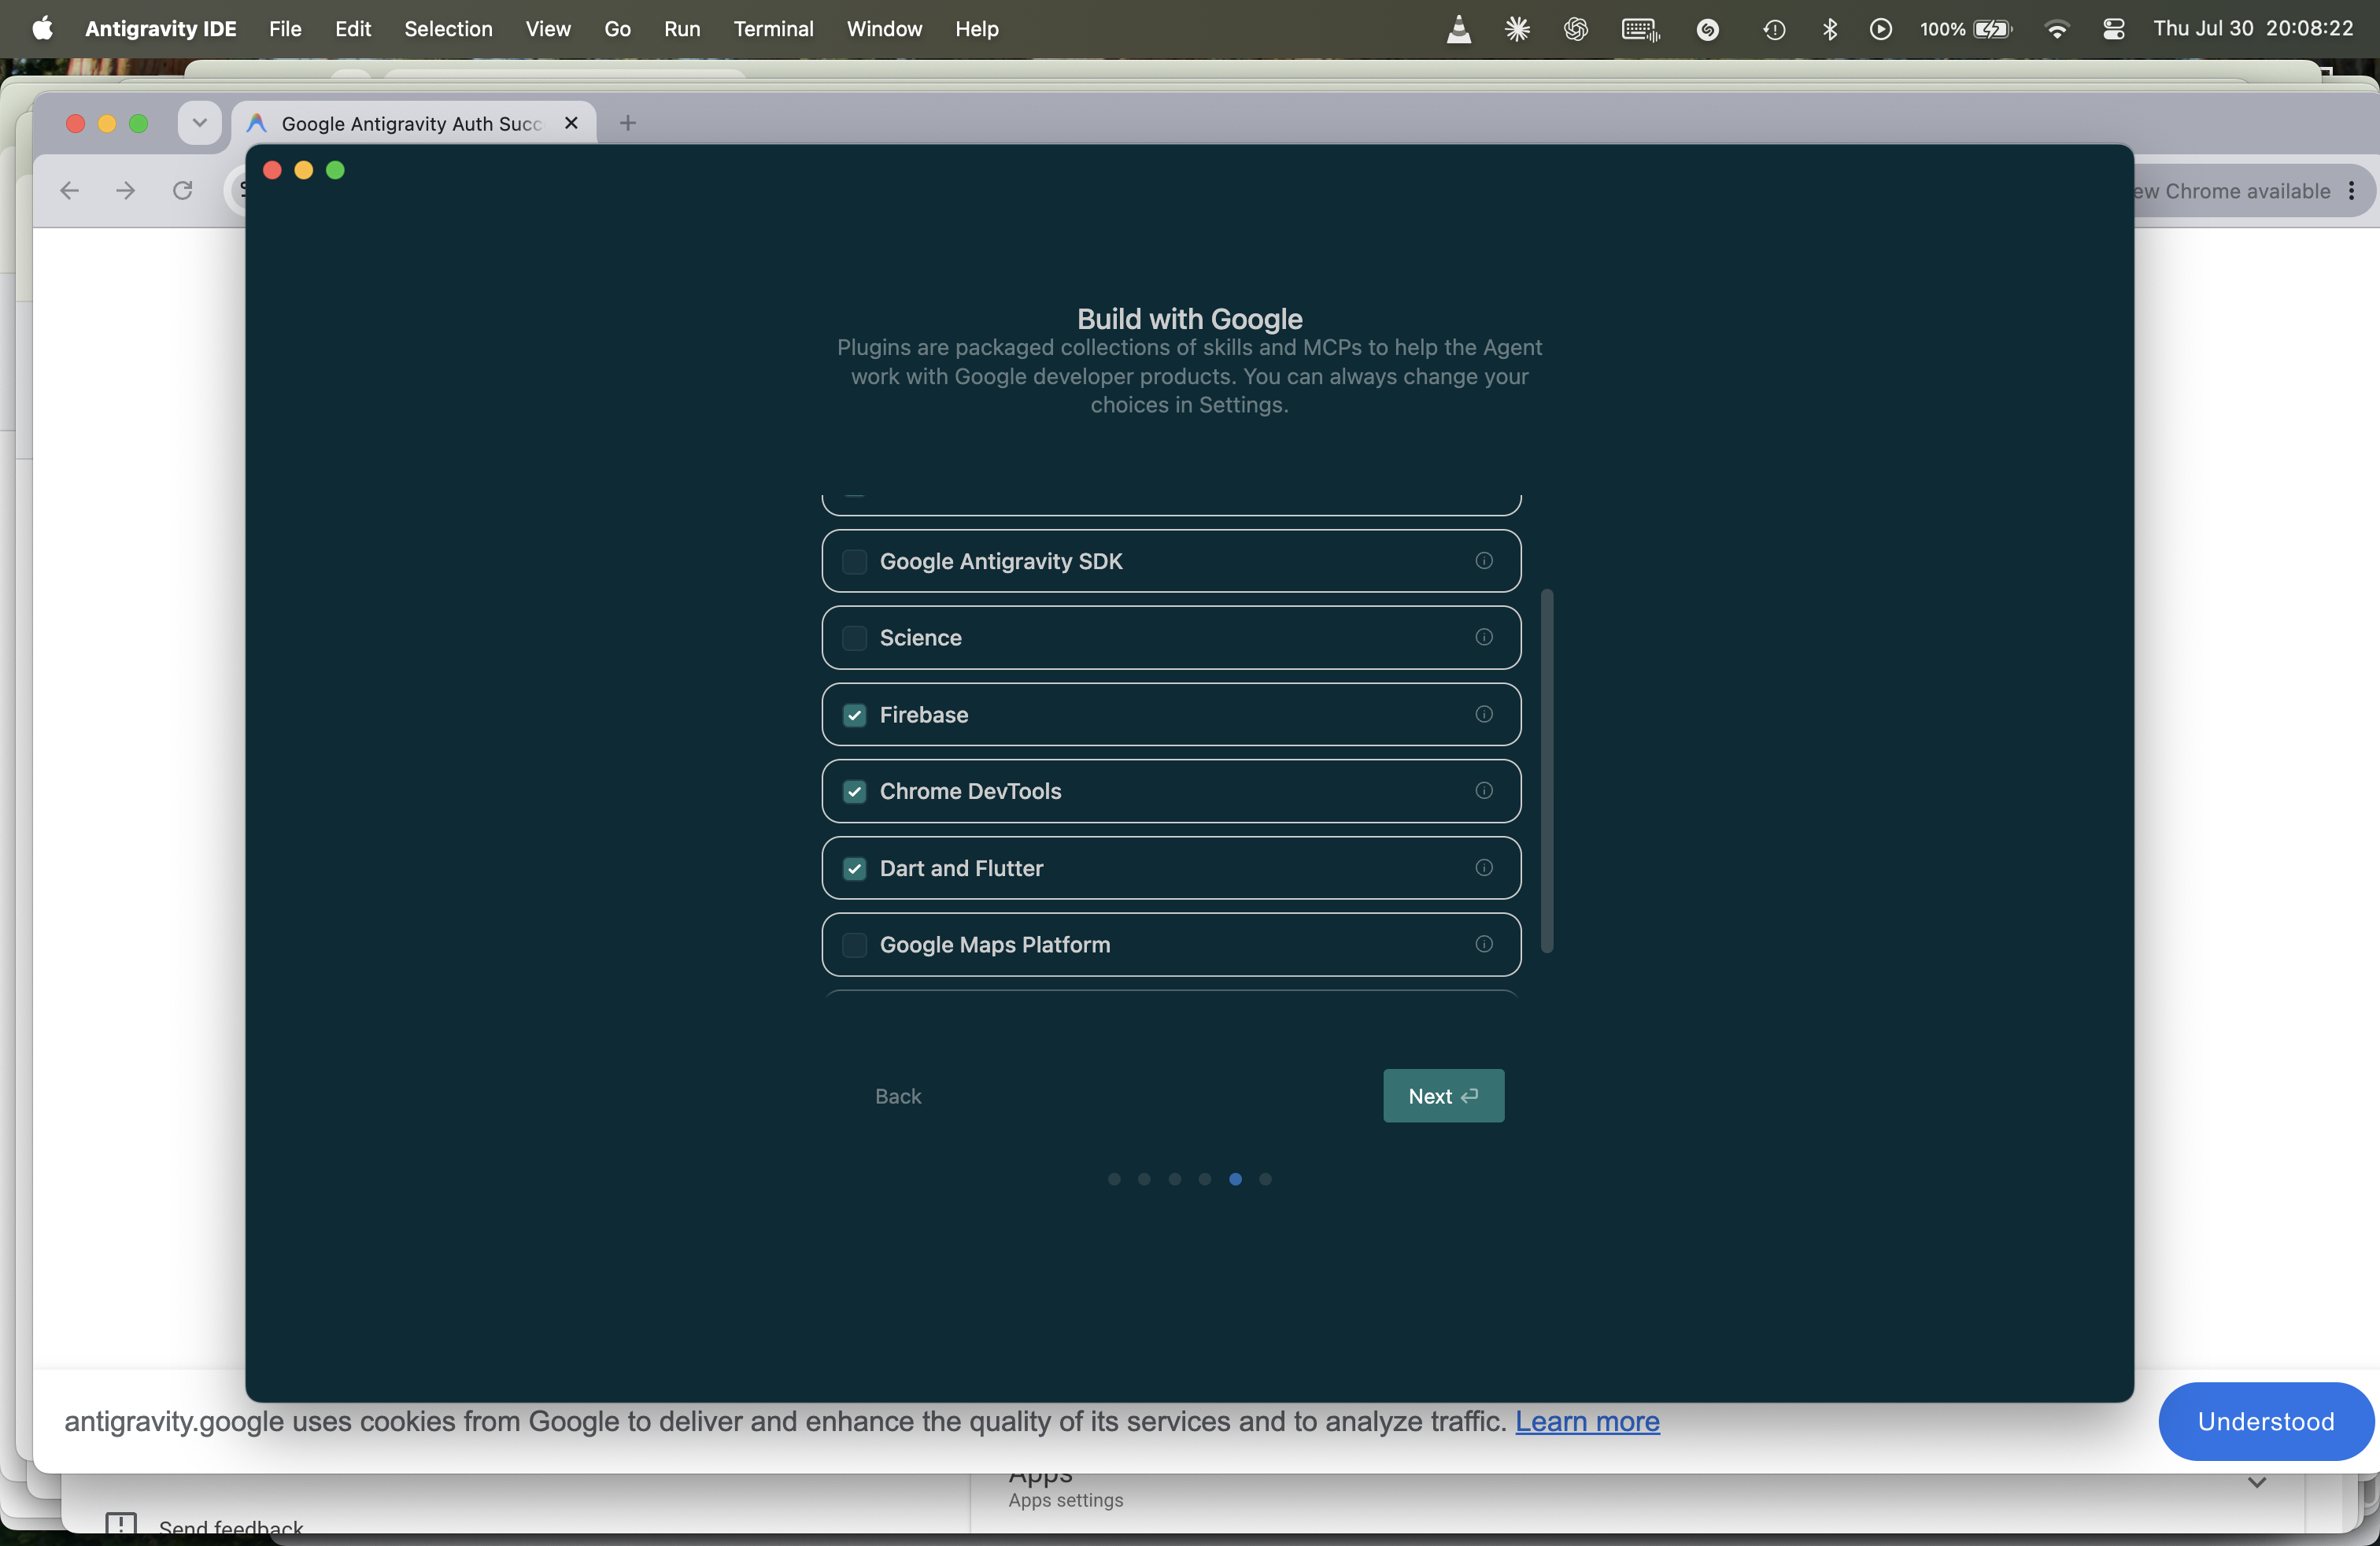Open info icon on Science row
The image size is (2380, 1546).
pos(1484,637)
